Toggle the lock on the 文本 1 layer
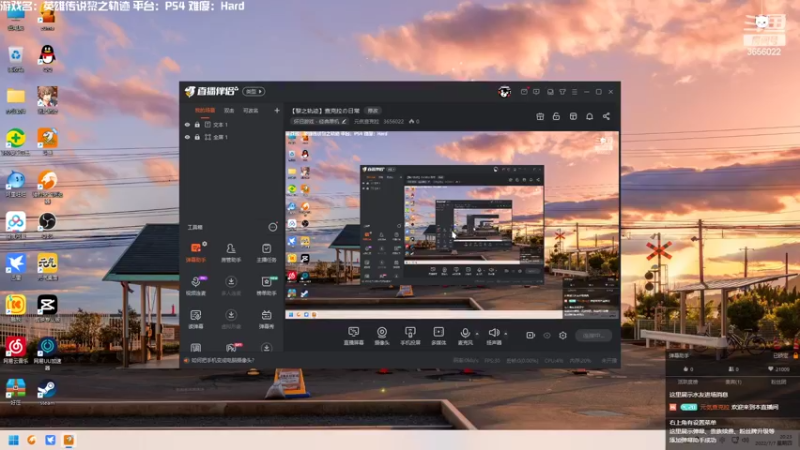This screenshot has height=450, width=800. point(197,124)
